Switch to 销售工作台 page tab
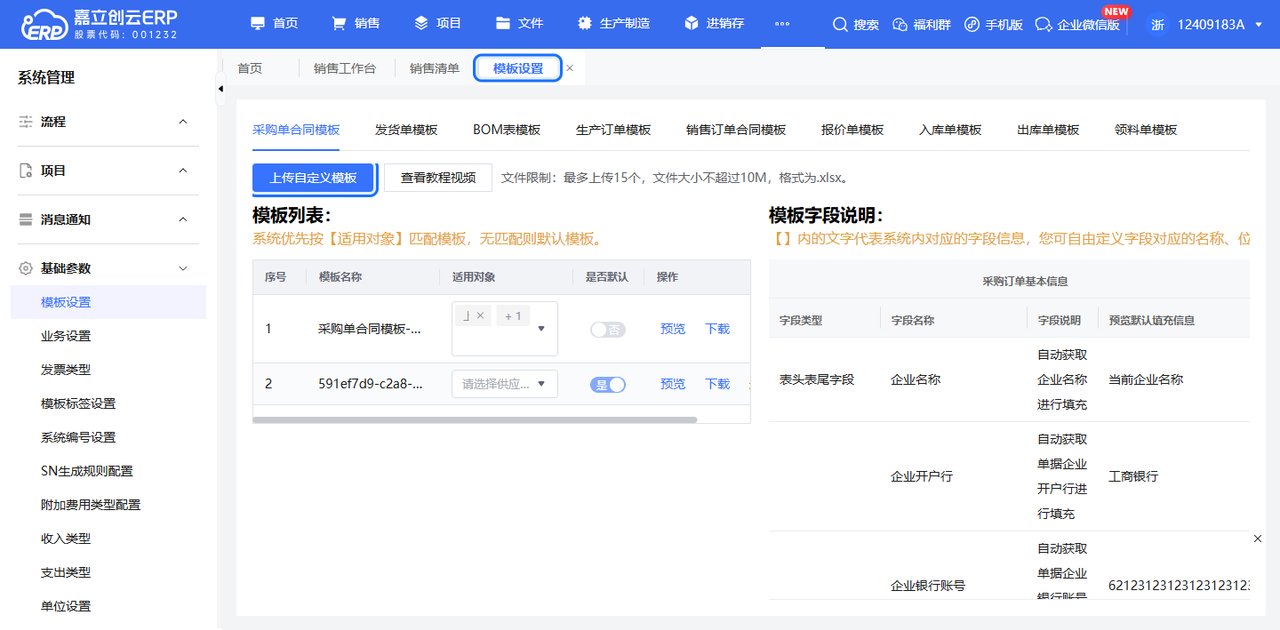Image resolution: width=1280 pixels, height=630 pixels. [x=345, y=68]
